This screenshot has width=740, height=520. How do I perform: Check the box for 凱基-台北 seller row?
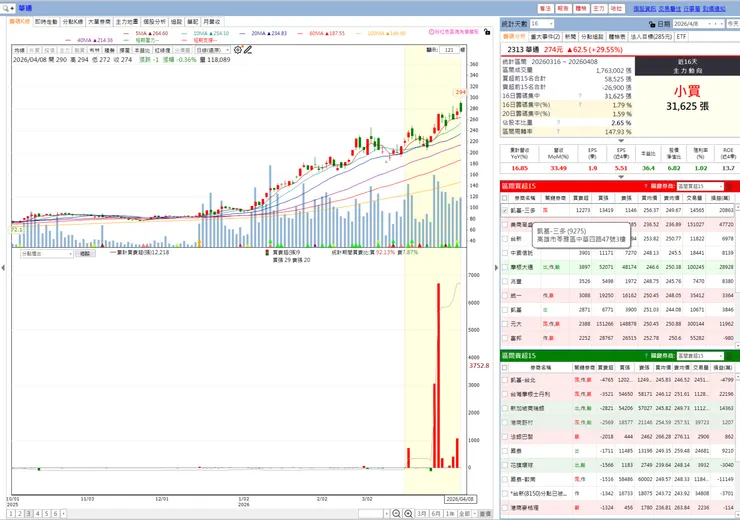click(x=505, y=380)
